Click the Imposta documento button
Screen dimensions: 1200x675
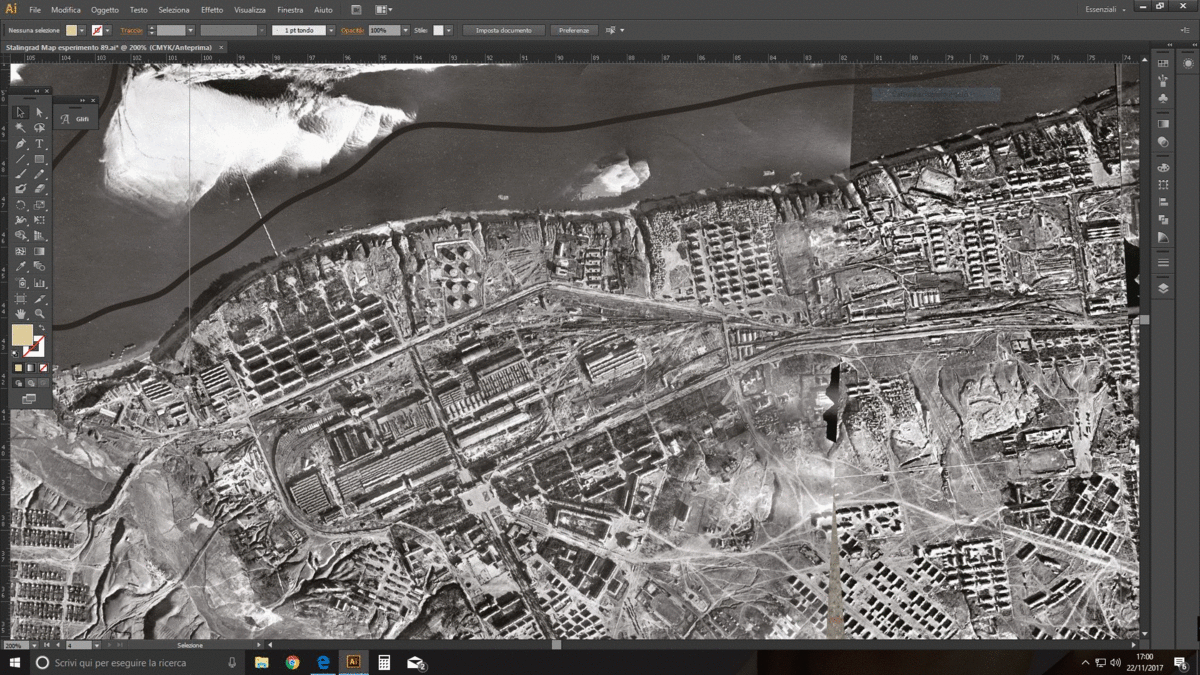click(504, 31)
